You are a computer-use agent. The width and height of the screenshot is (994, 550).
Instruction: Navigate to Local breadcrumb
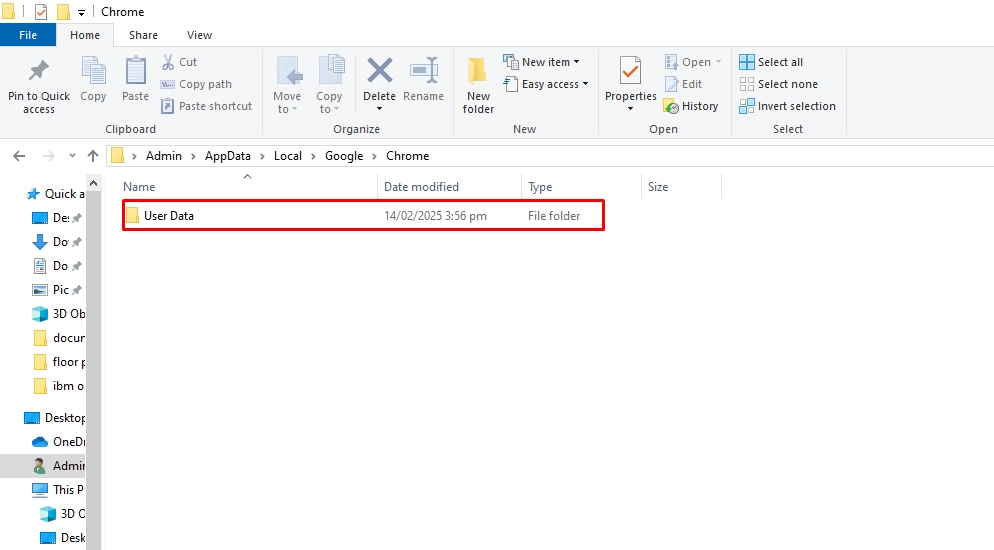click(x=288, y=156)
